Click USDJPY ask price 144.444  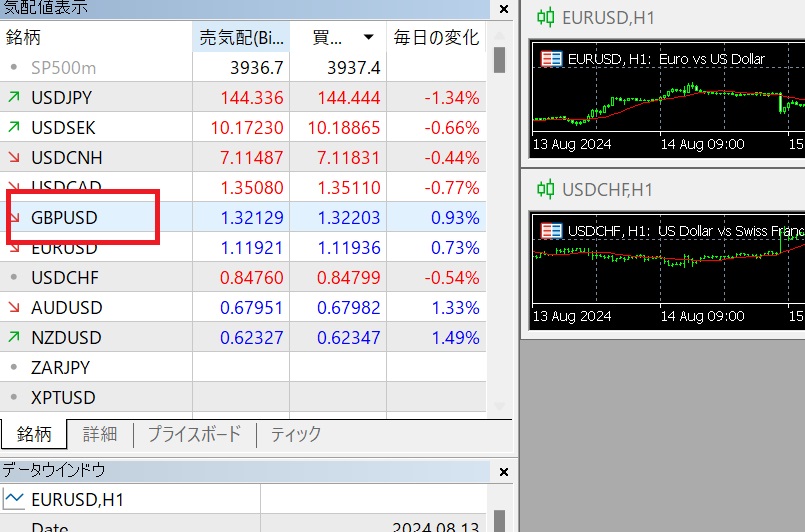click(x=349, y=98)
